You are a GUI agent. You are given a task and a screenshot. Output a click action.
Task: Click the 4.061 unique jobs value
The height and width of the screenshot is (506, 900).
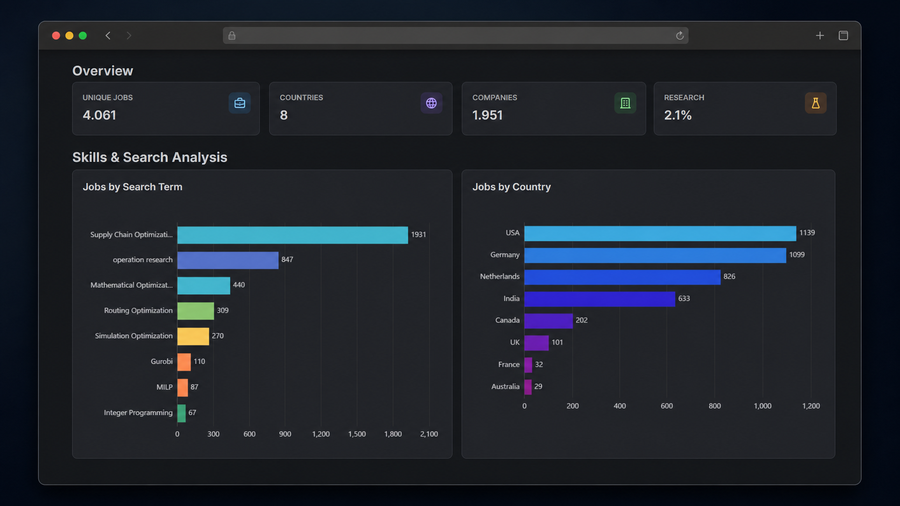[99, 115]
